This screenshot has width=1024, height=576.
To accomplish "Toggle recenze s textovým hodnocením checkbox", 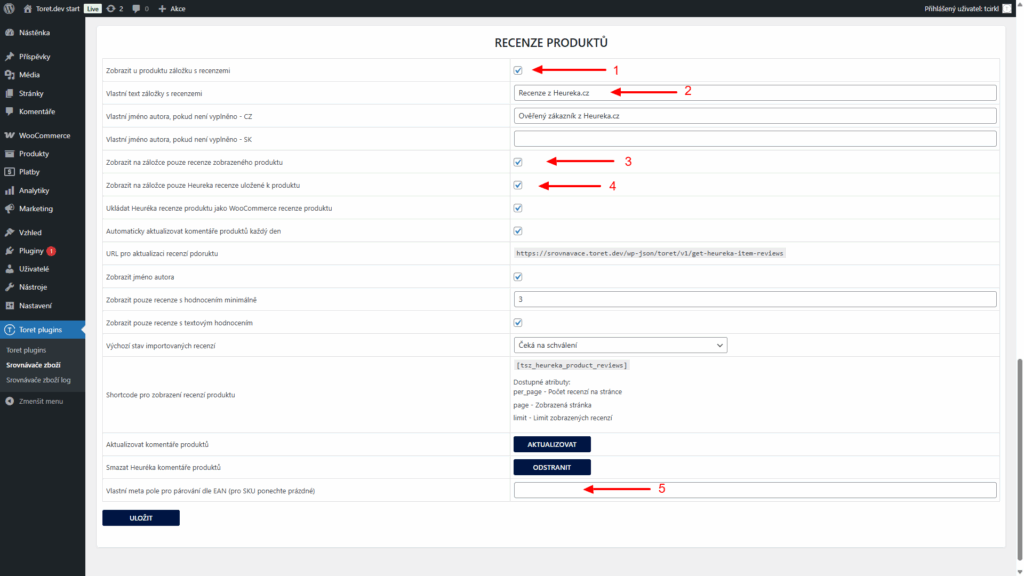I will tap(518, 323).
